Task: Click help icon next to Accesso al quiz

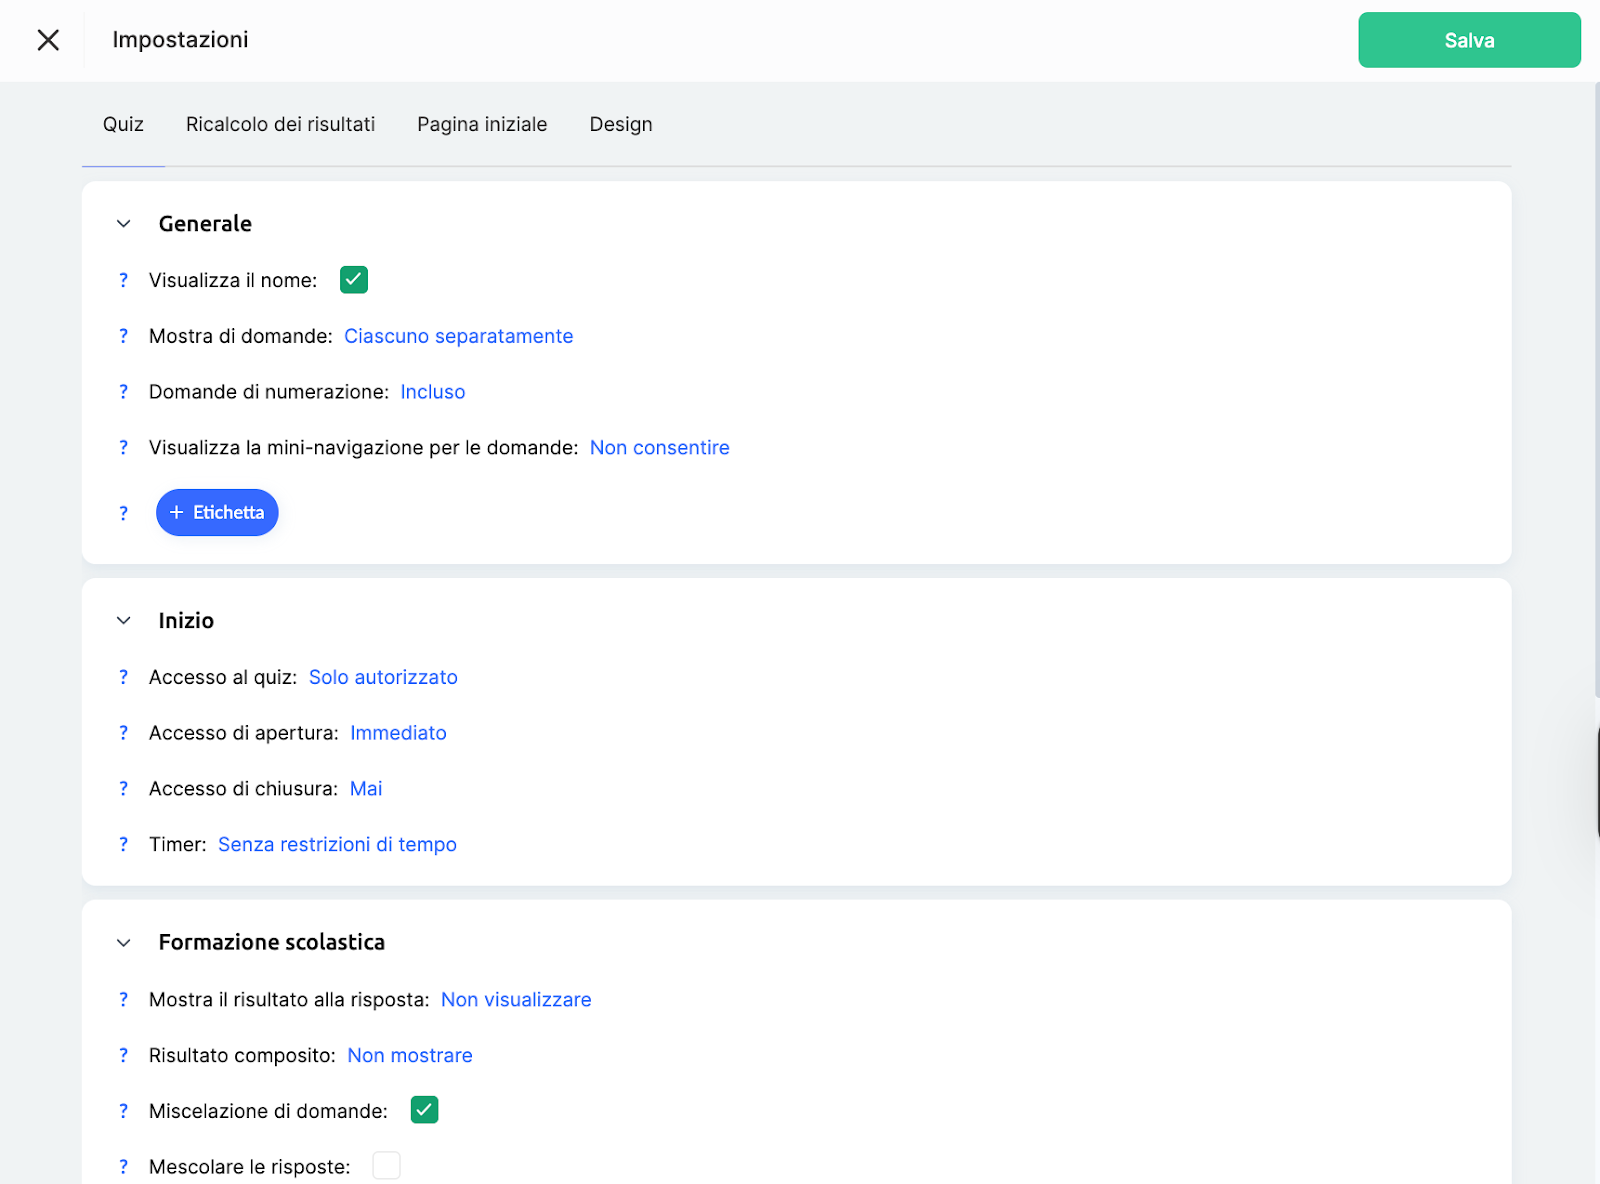Action: pos(123,677)
